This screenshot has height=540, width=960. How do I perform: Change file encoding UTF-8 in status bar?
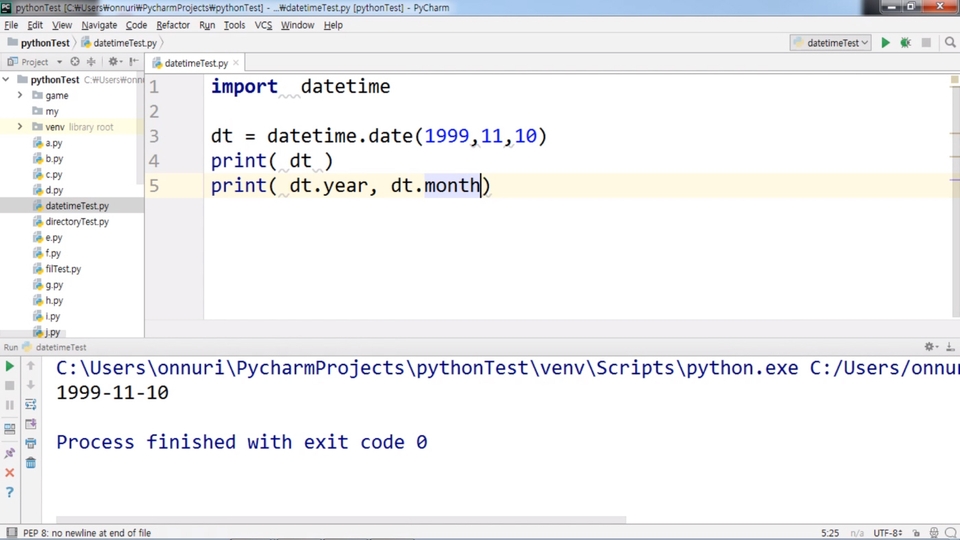point(887,533)
